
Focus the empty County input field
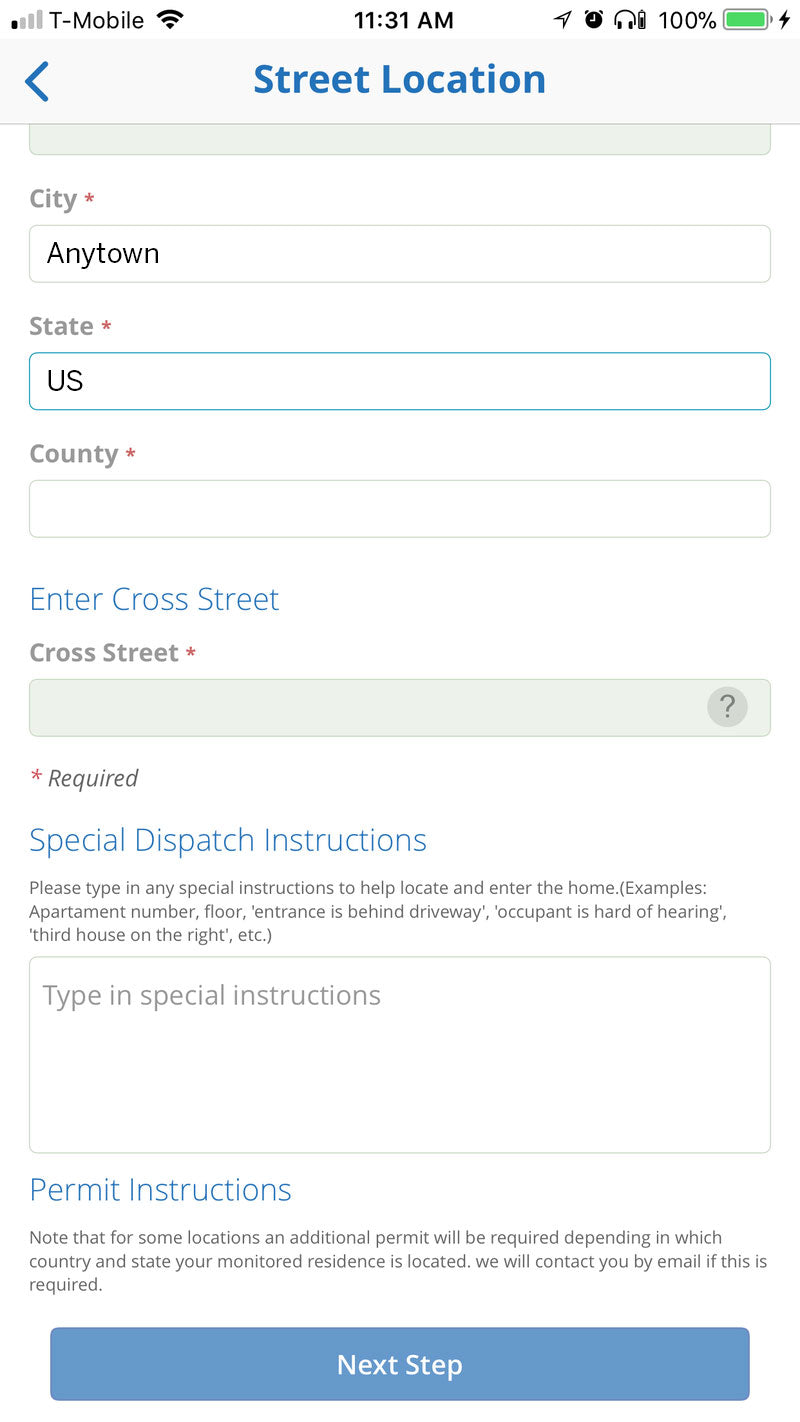click(x=400, y=509)
